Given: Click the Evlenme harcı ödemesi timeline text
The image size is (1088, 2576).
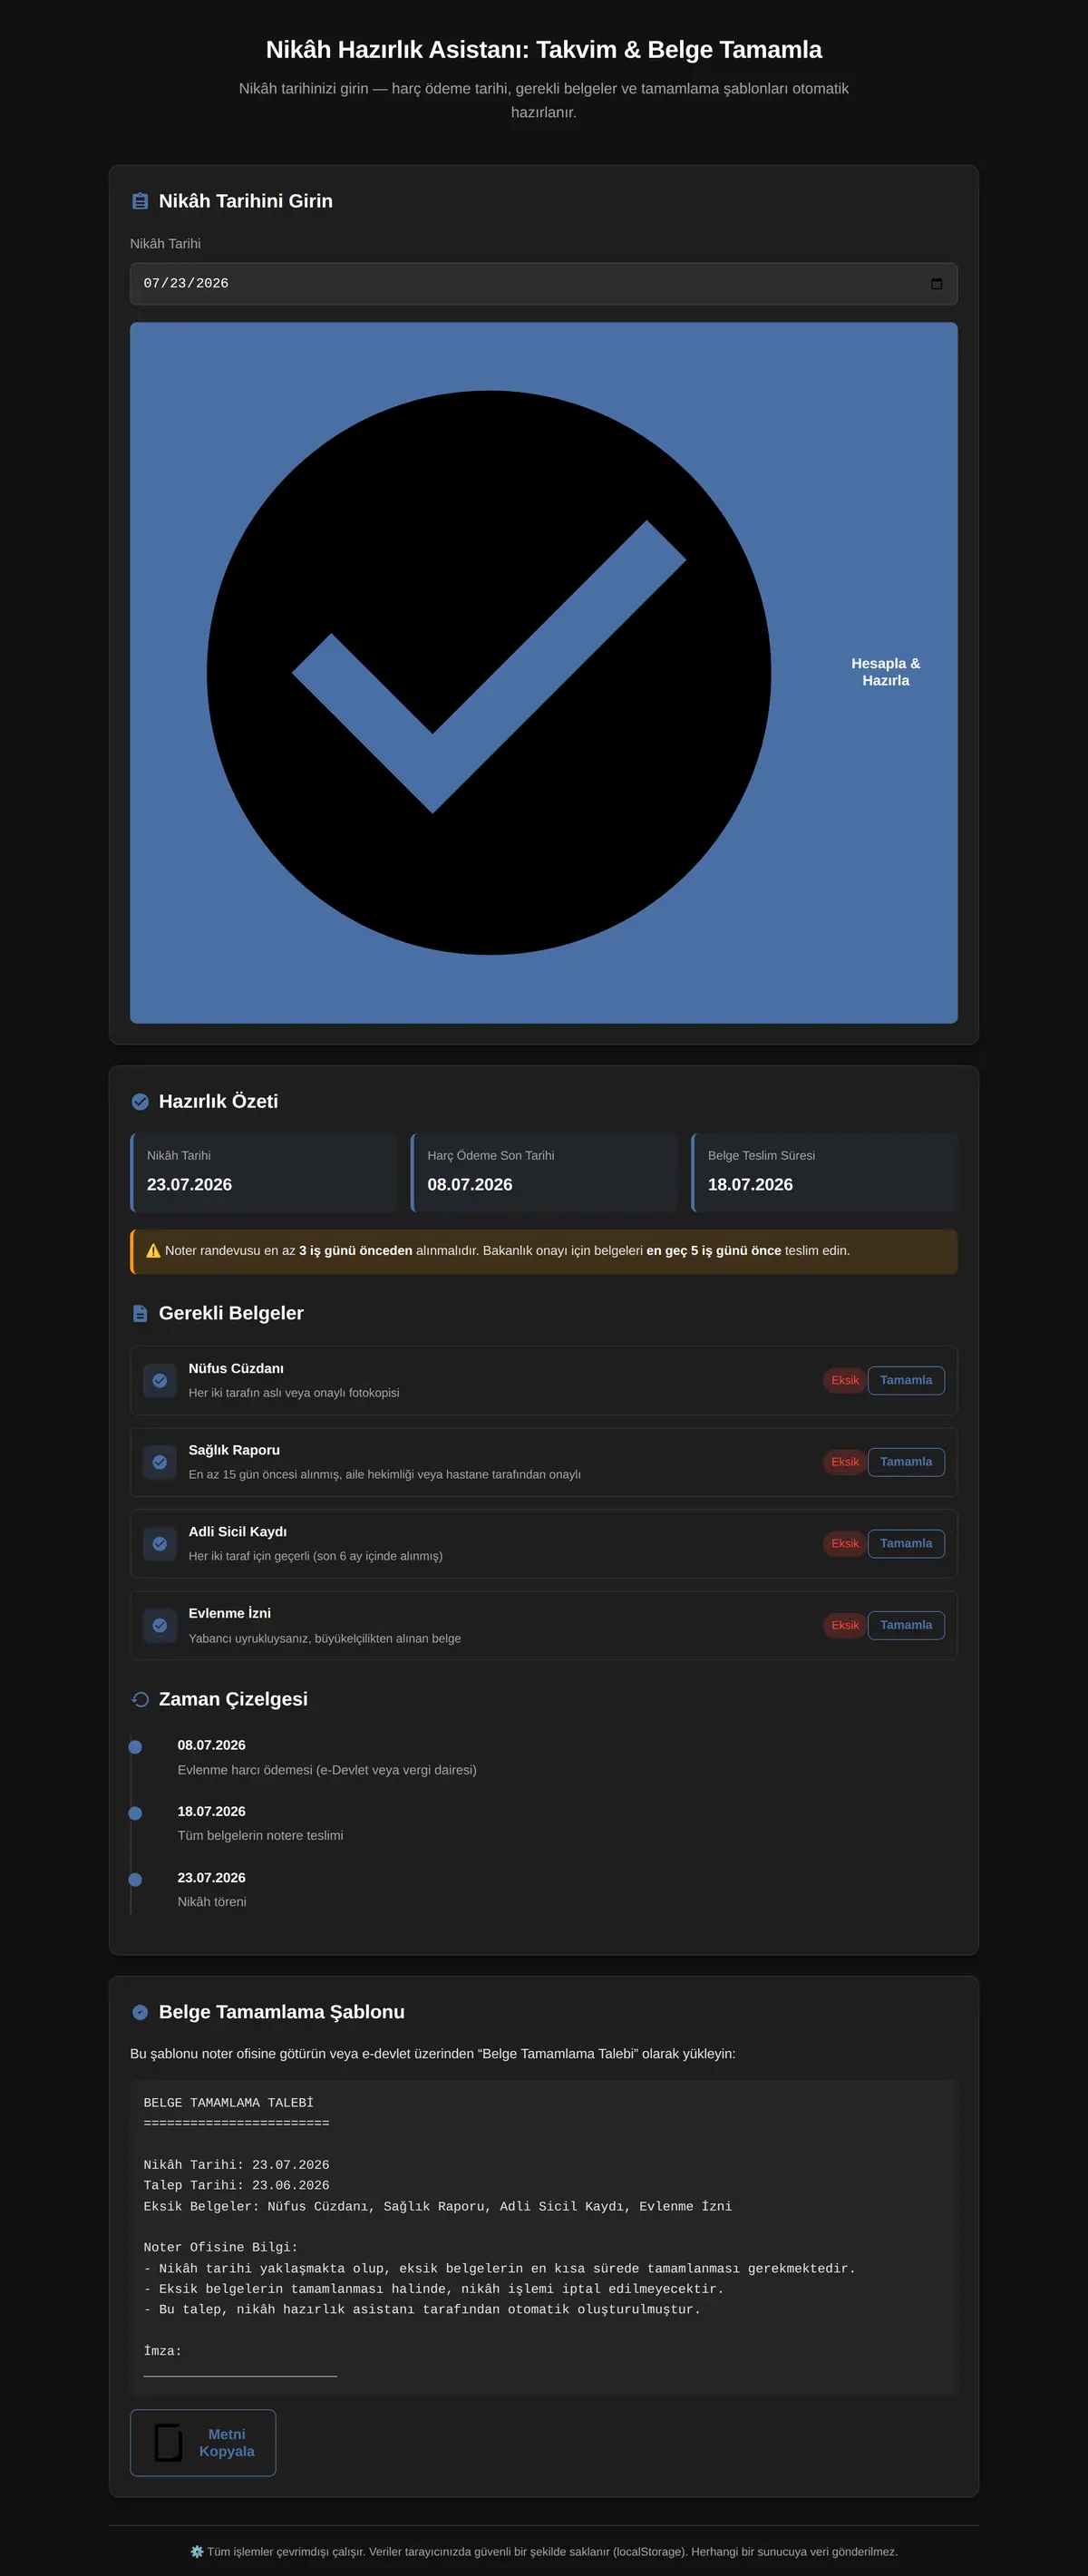Looking at the screenshot, I should (327, 1770).
